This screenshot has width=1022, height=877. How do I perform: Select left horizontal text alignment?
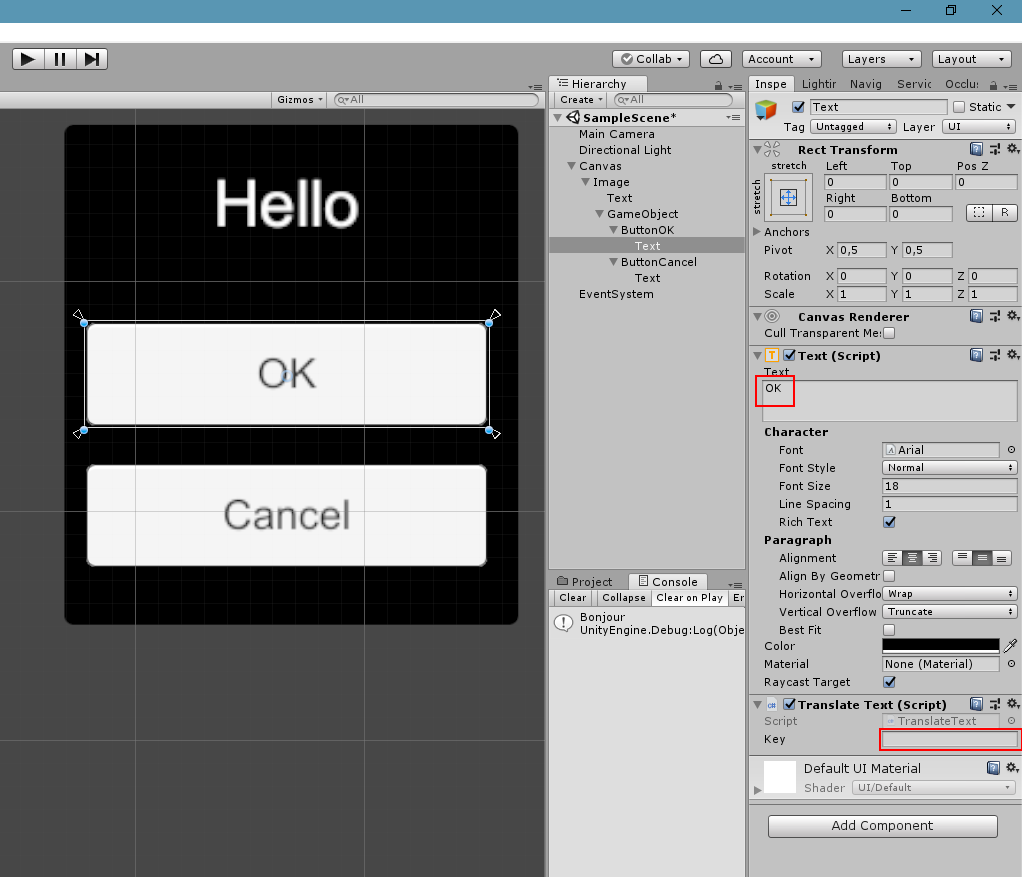pyautogui.click(x=892, y=558)
